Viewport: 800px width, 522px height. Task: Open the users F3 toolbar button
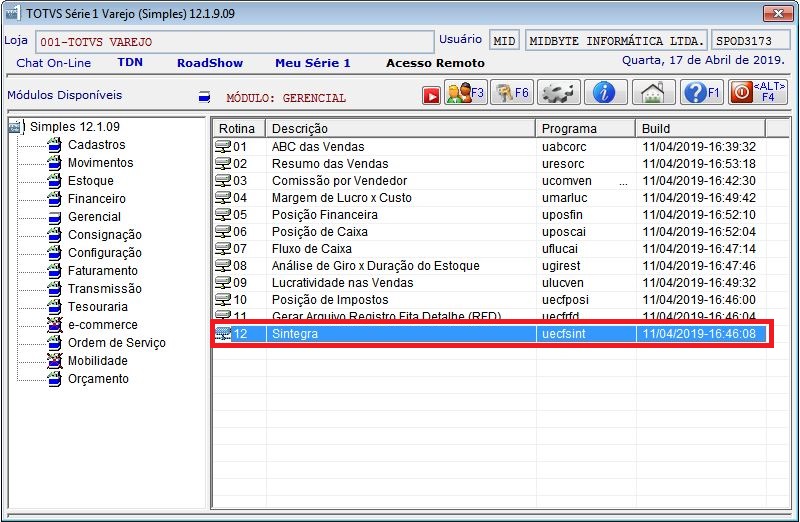(x=466, y=92)
